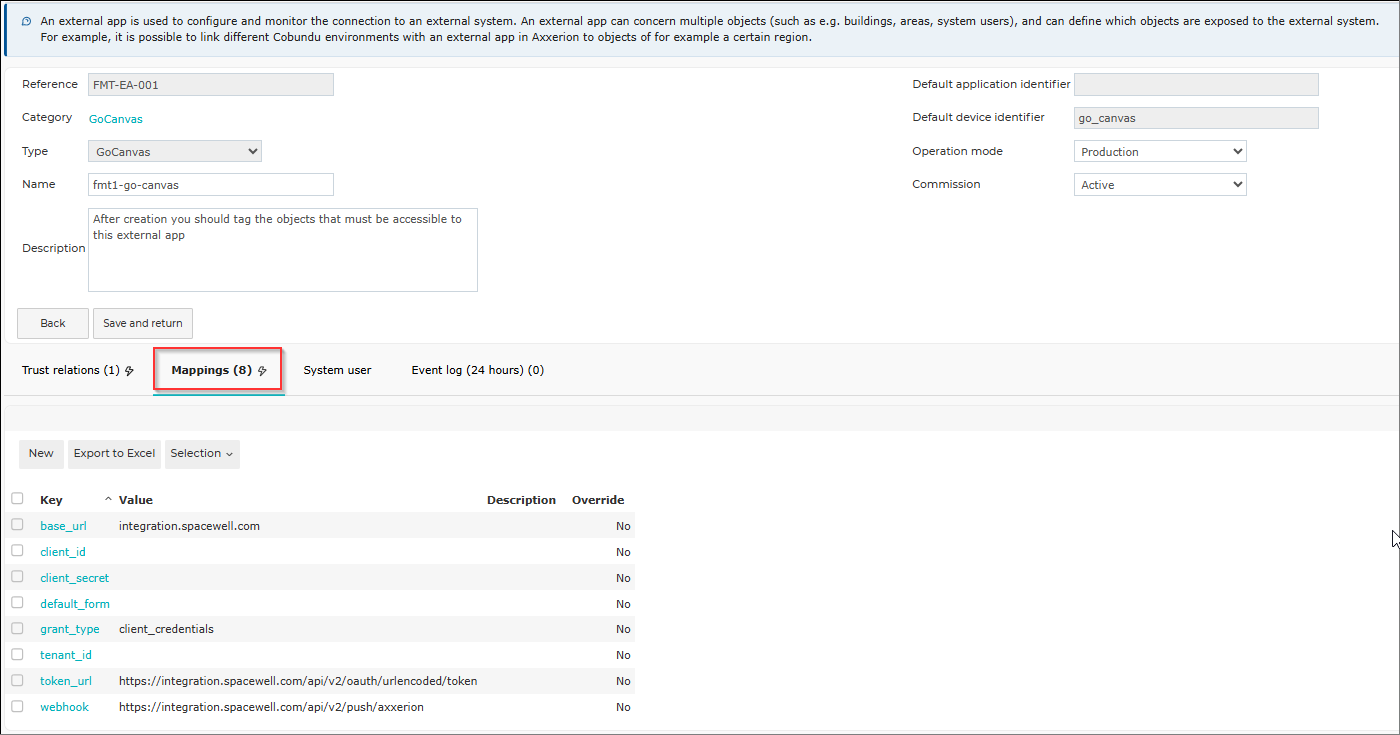The width and height of the screenshot is (1400, 735).
Task: Click the lightning icon on Mappings tab
Action: pos(262,371)
